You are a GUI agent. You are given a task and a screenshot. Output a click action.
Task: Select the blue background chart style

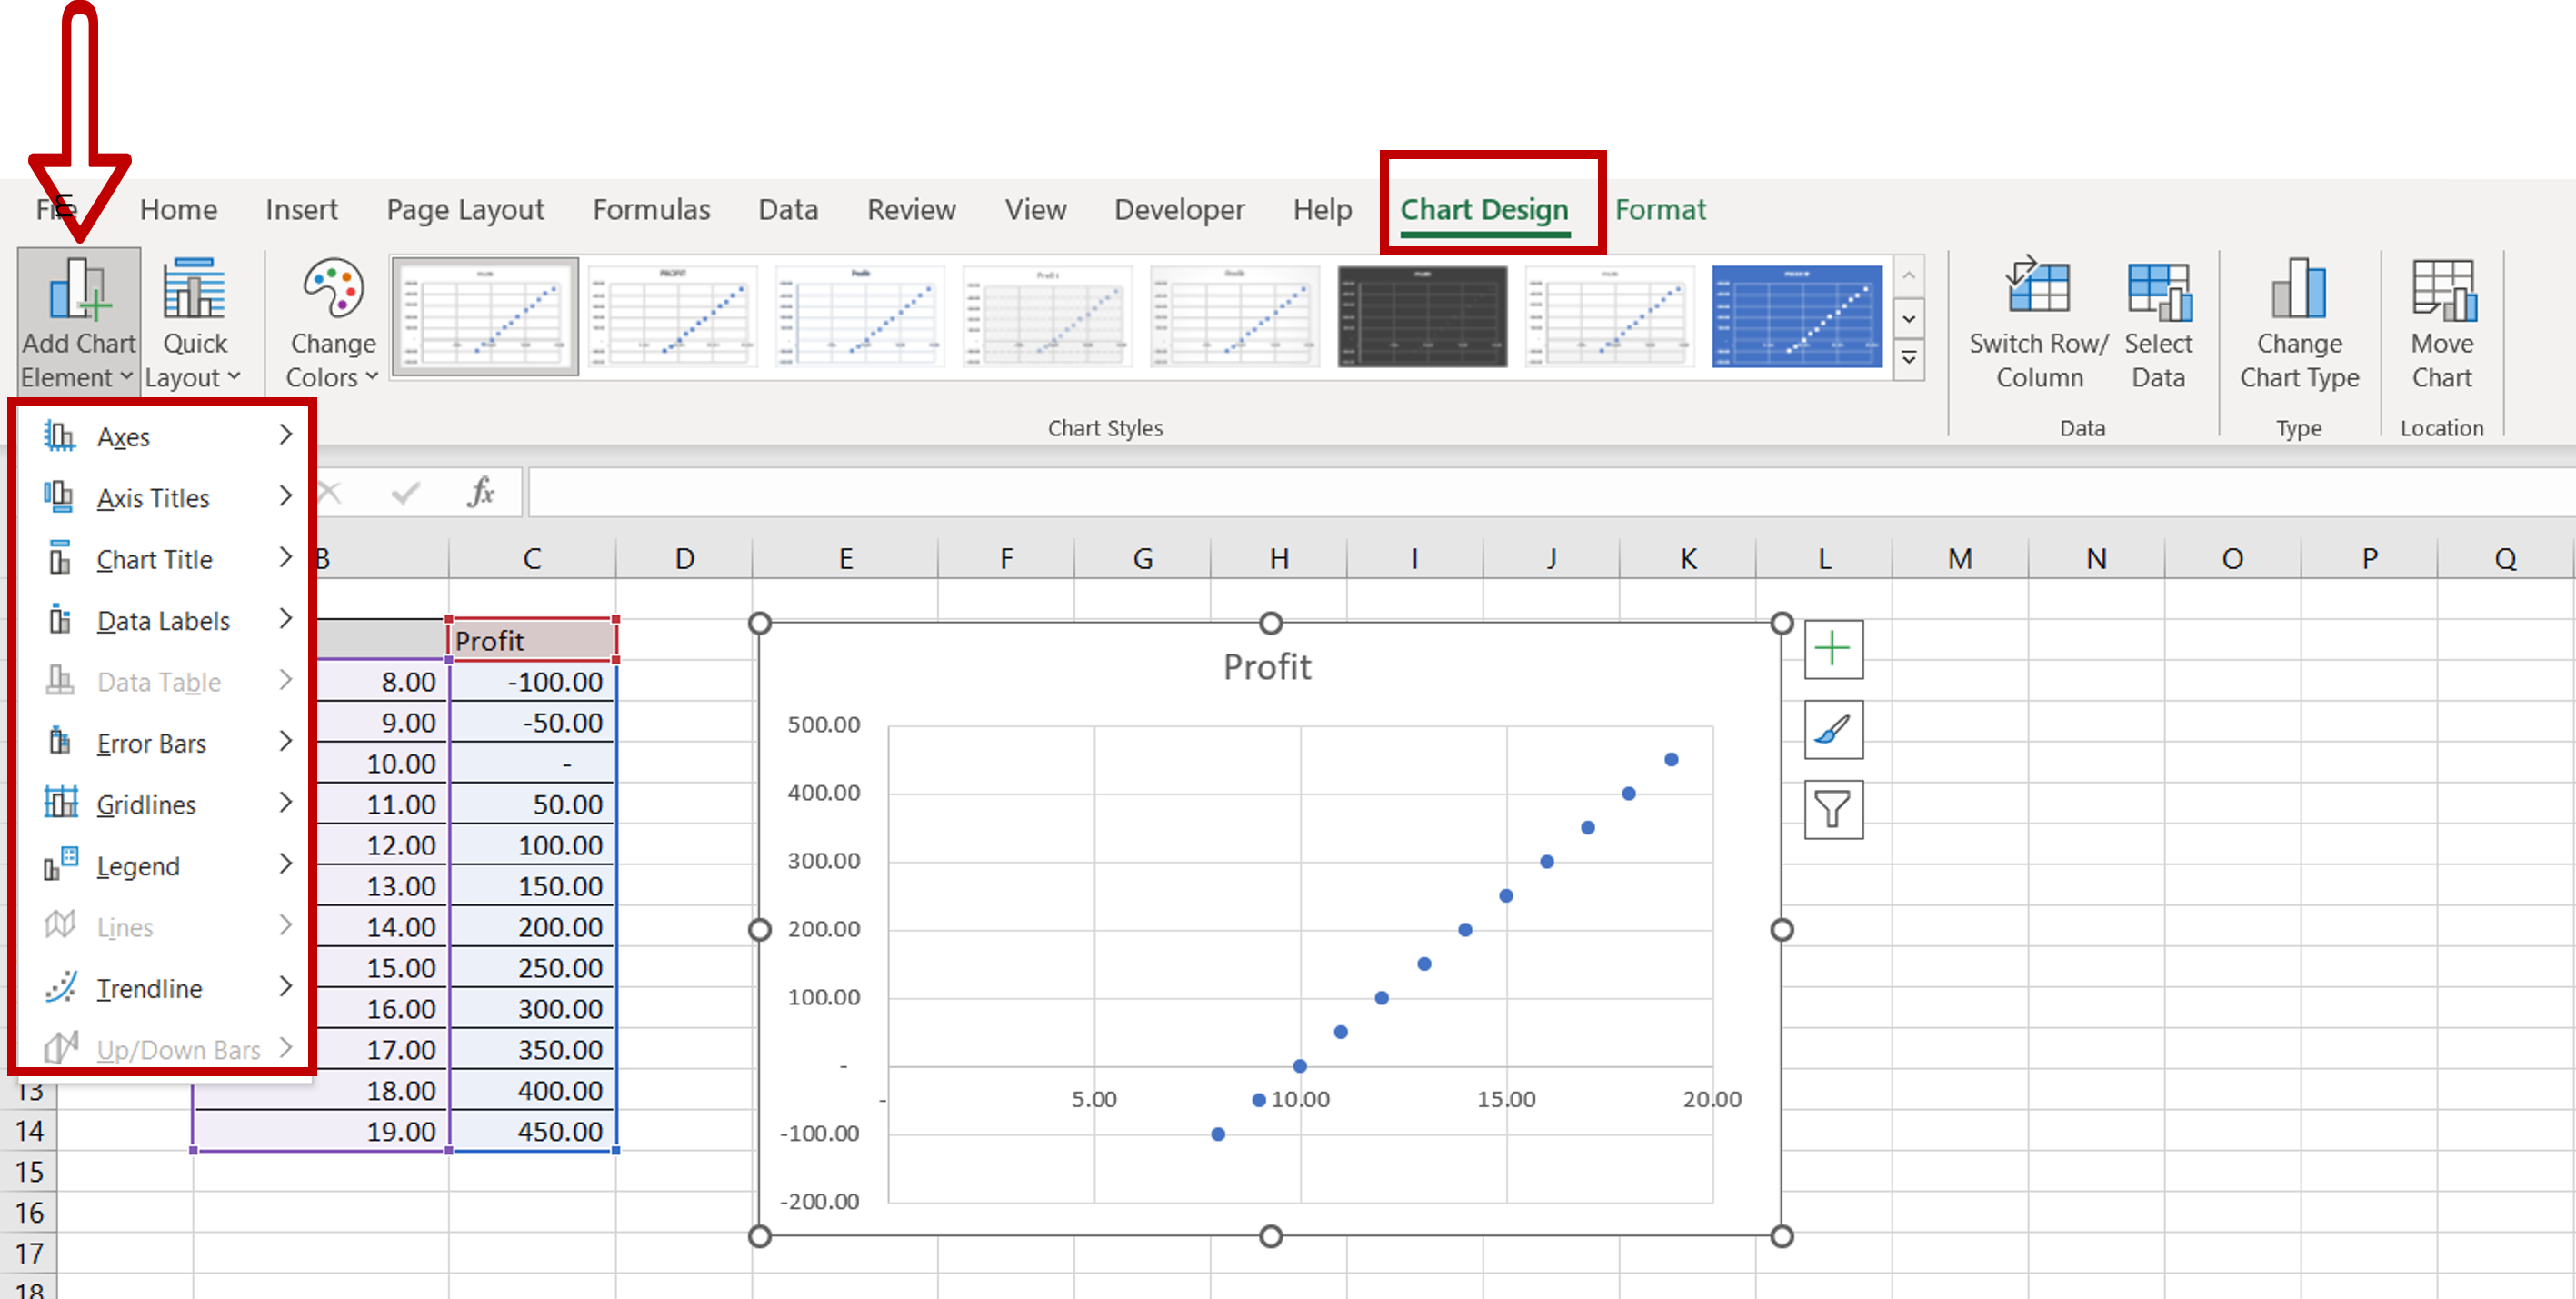1796,316
